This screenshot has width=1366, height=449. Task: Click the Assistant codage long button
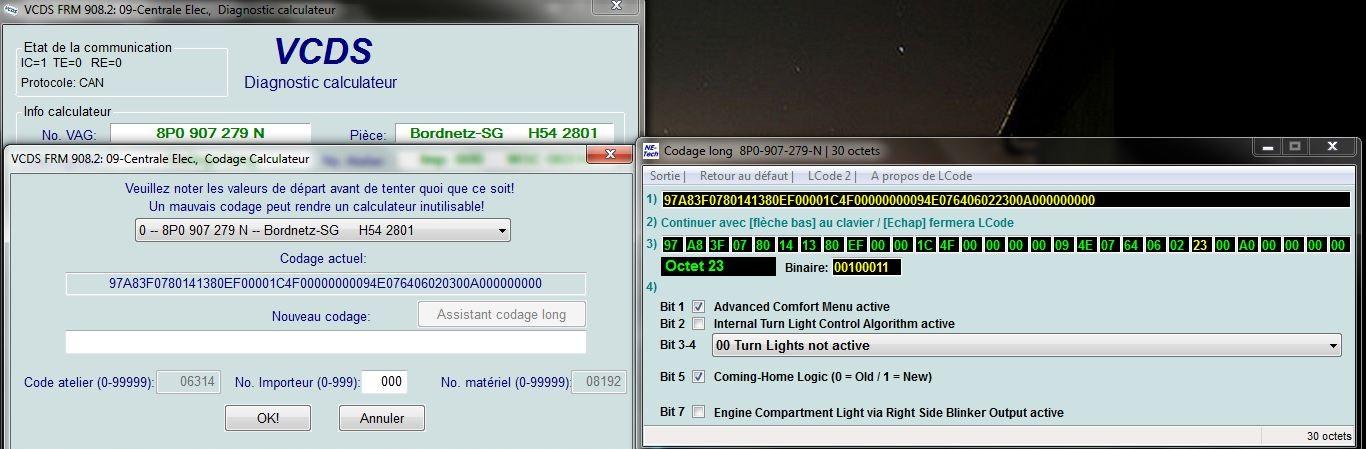click(501, 314)
